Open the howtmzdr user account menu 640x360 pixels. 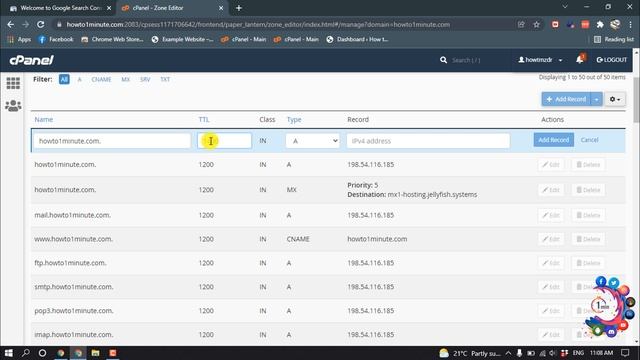tap(540, 60)
